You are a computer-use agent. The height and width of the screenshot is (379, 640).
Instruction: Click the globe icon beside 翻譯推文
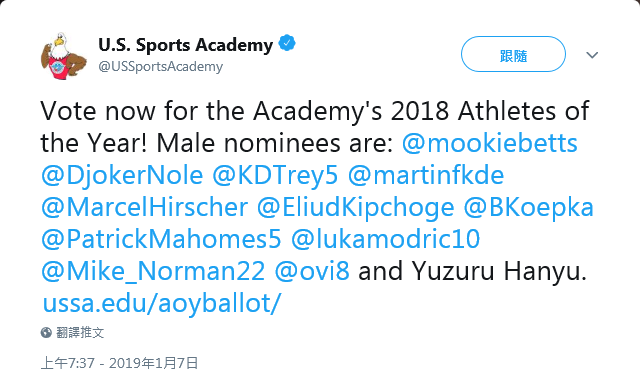pos(46,332)
